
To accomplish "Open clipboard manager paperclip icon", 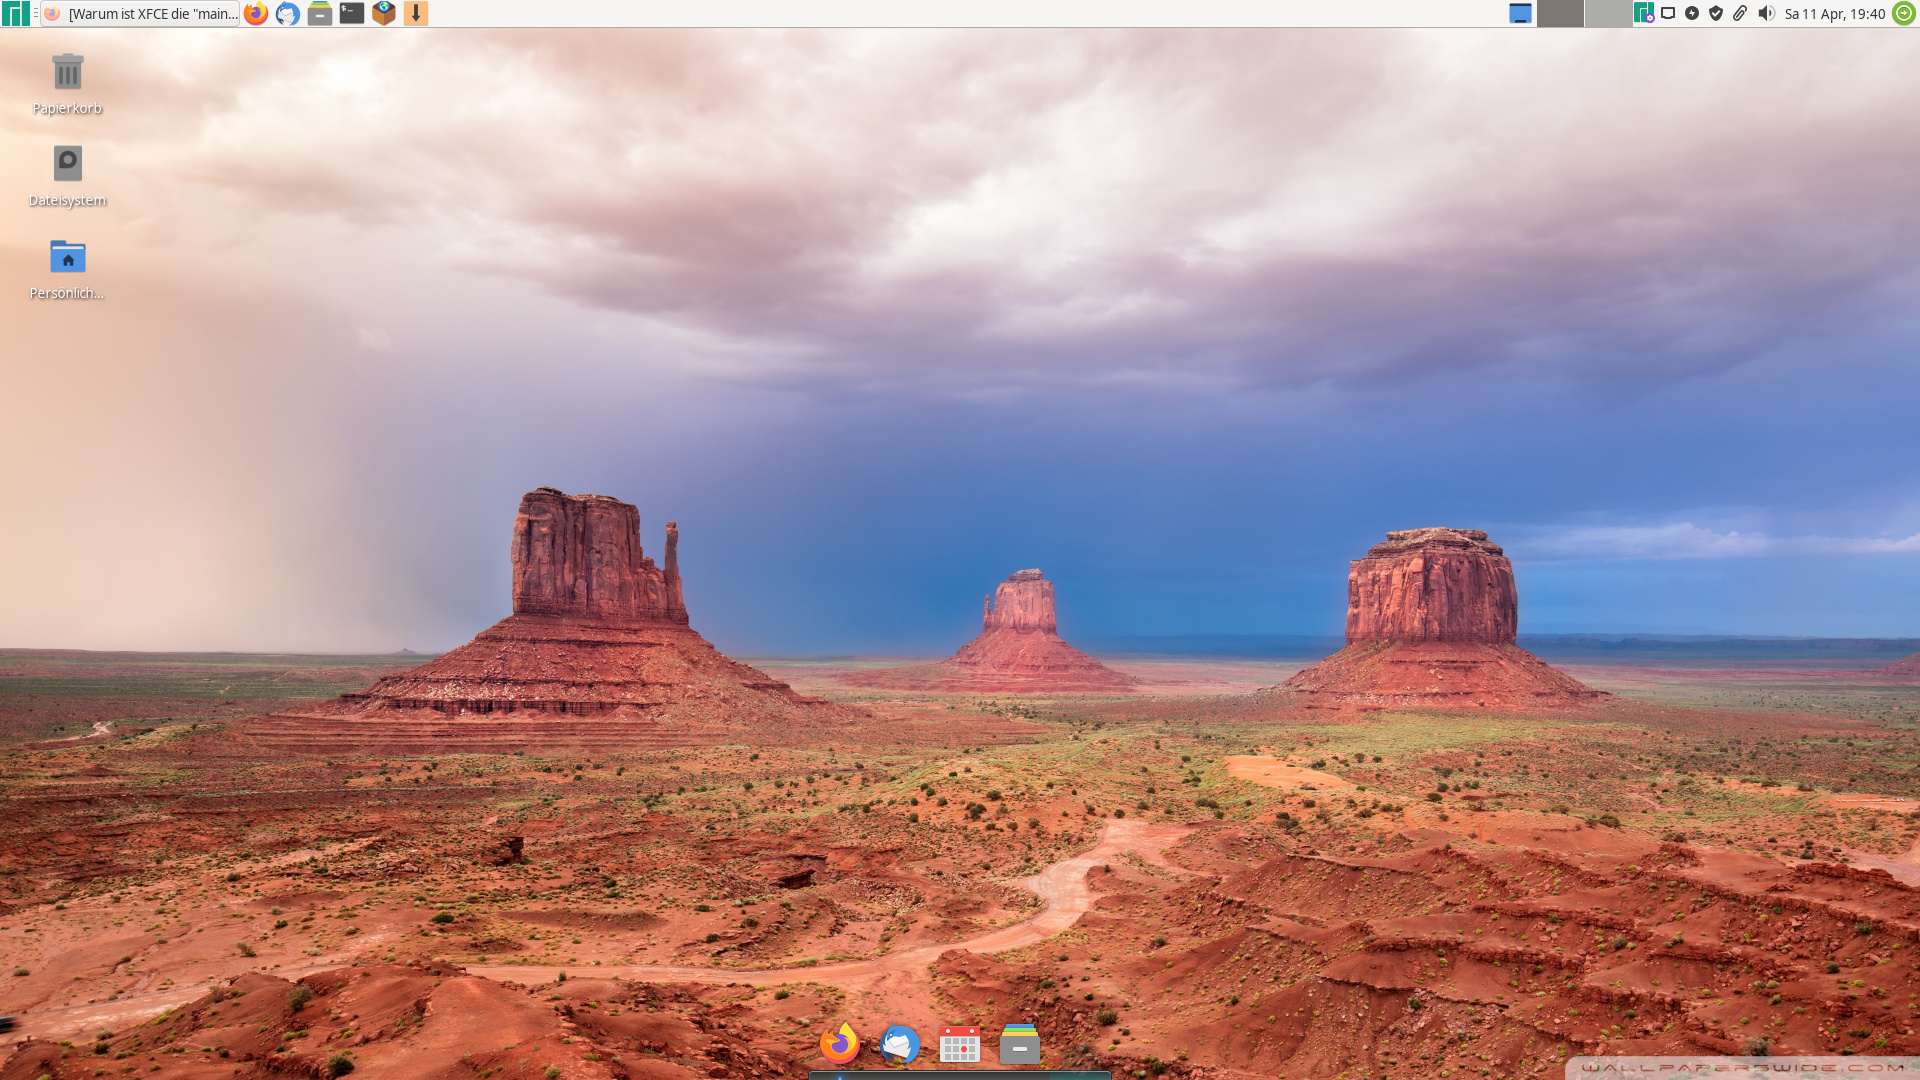I will click(1740, 14).
